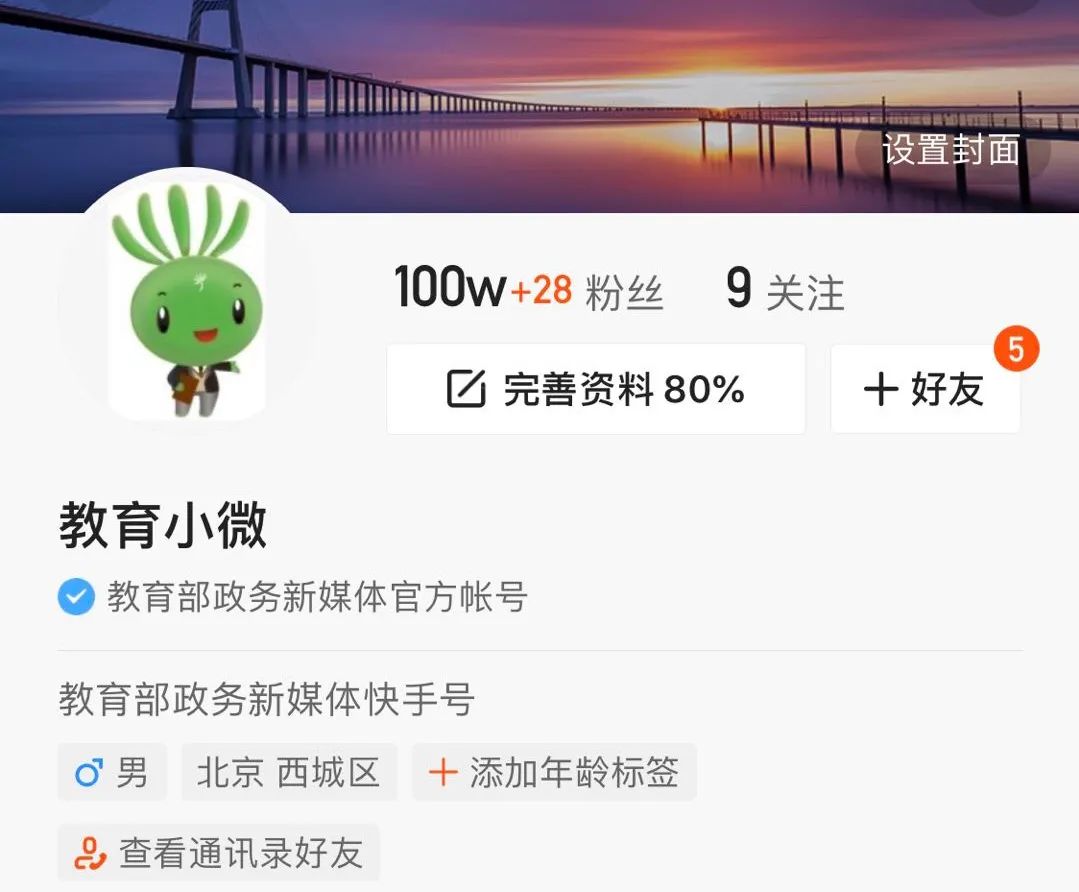View the 100w 粉丝 followers list
The height and width of the screenshot is (892, 1079).
coord(528,289)
